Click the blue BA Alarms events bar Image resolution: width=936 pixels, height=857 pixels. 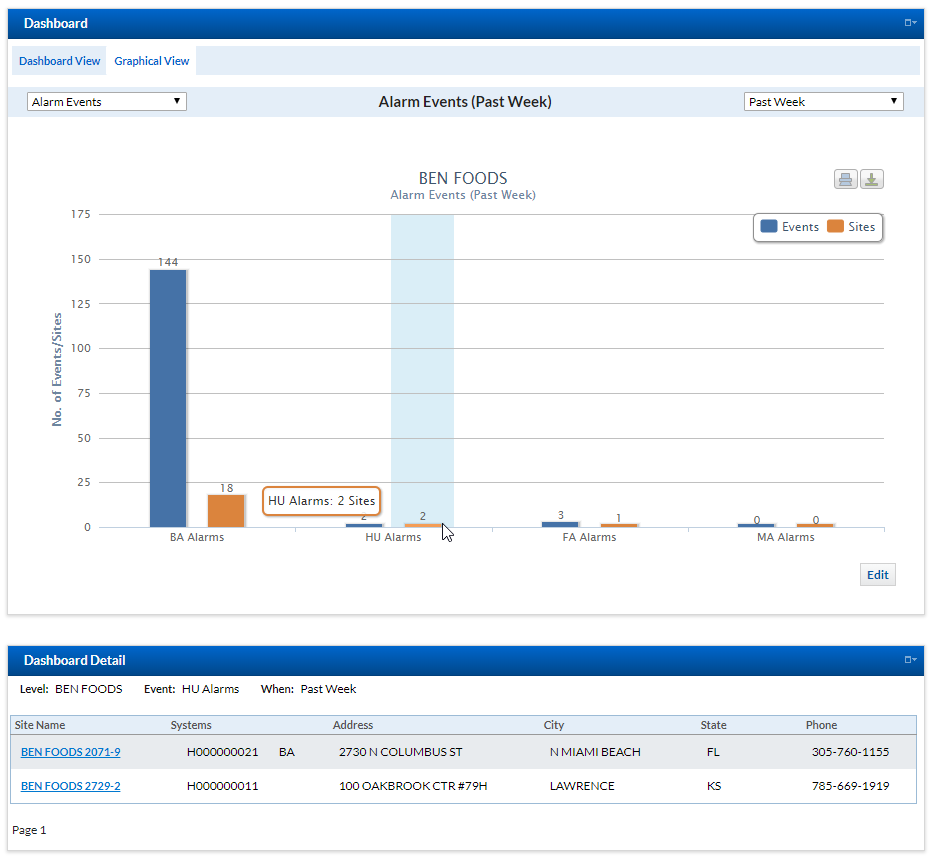(168, 398)
